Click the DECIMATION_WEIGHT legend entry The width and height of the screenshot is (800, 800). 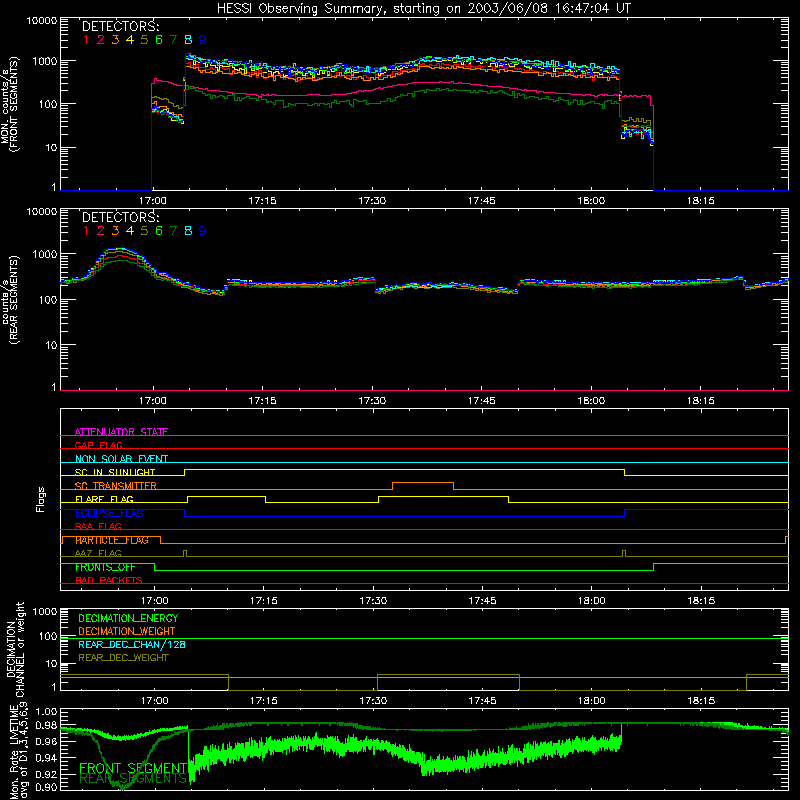127,631
